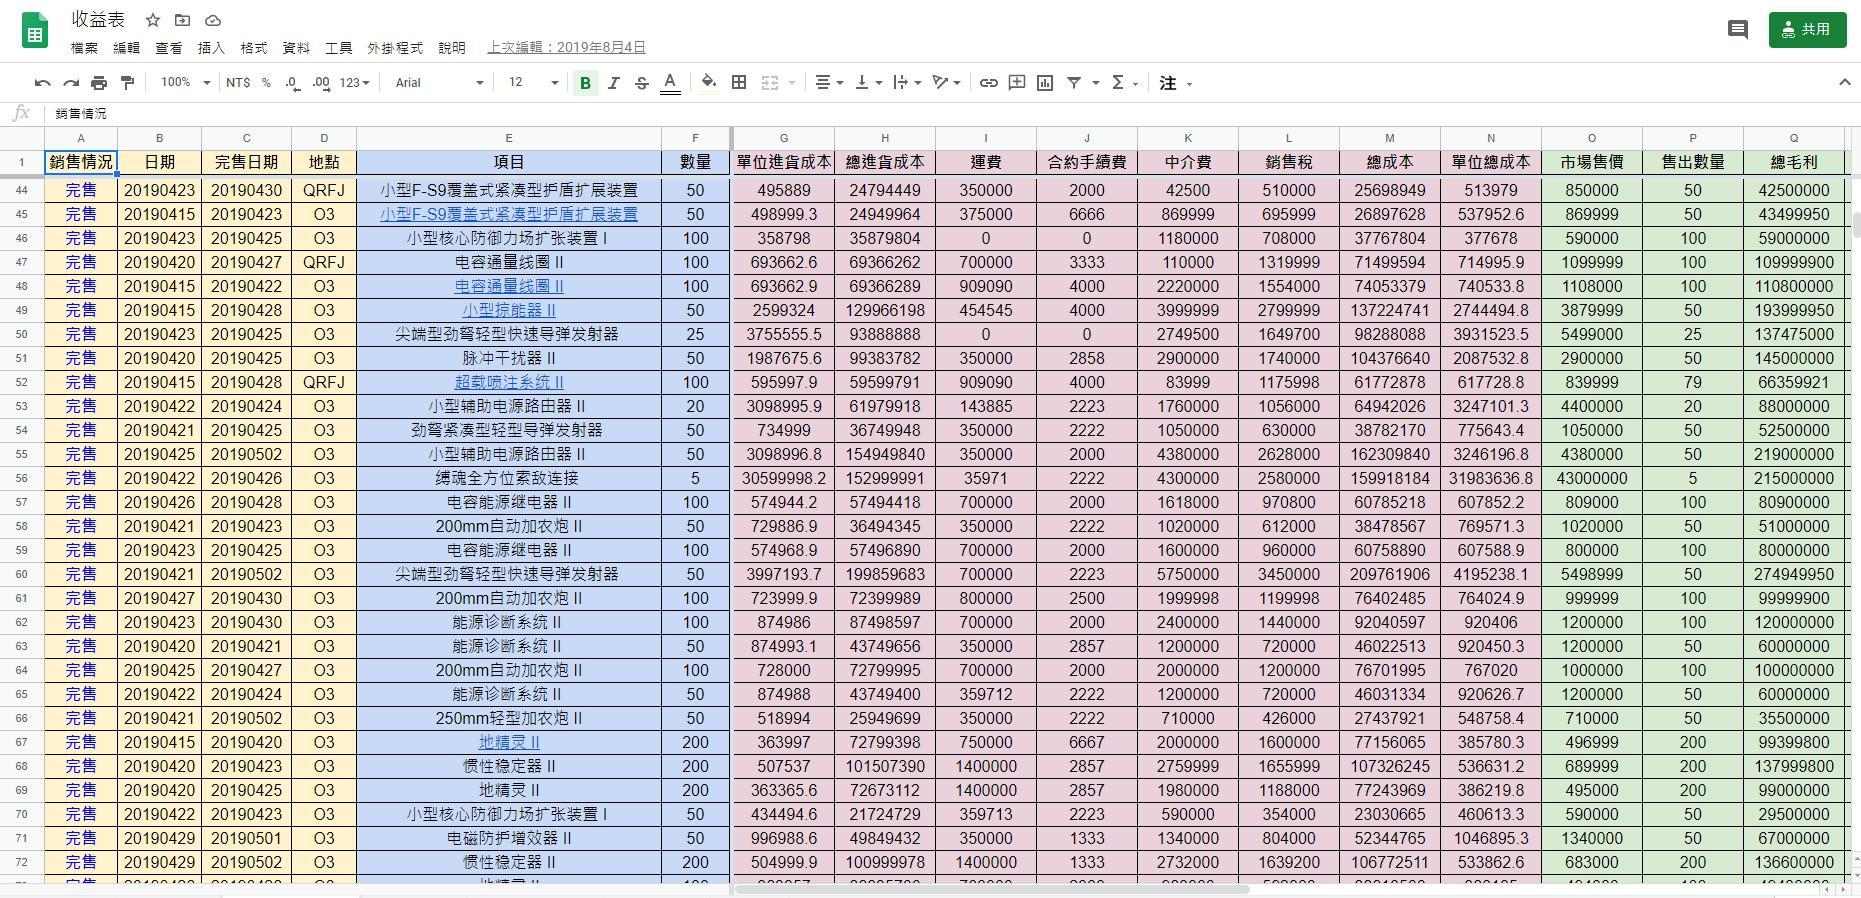Screen dimensions: 1861x898
Task: Open the font size 12 dropdown
Action: coord(533,83)
